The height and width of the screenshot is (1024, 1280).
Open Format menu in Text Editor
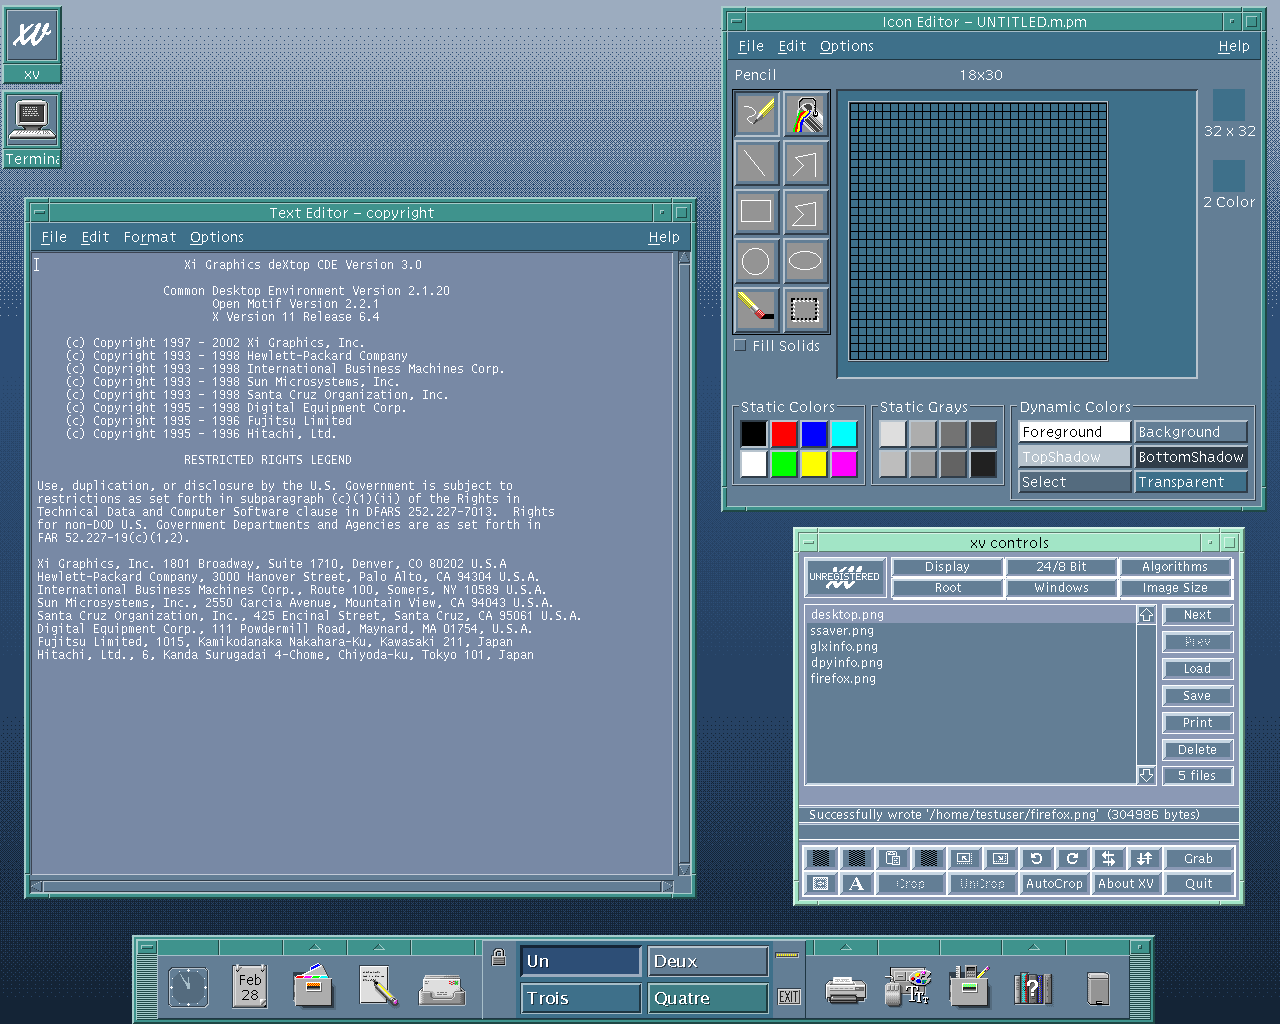tap(149, 237)
